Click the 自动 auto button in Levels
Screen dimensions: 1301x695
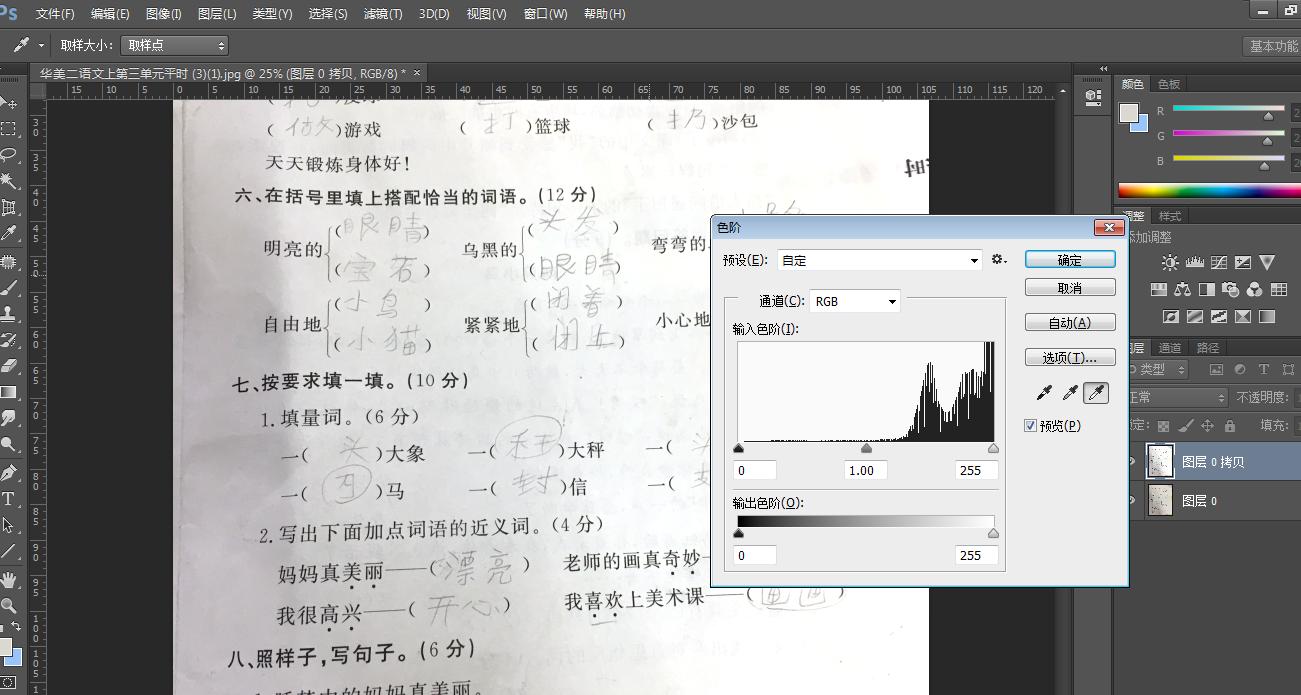point(1069,321)
